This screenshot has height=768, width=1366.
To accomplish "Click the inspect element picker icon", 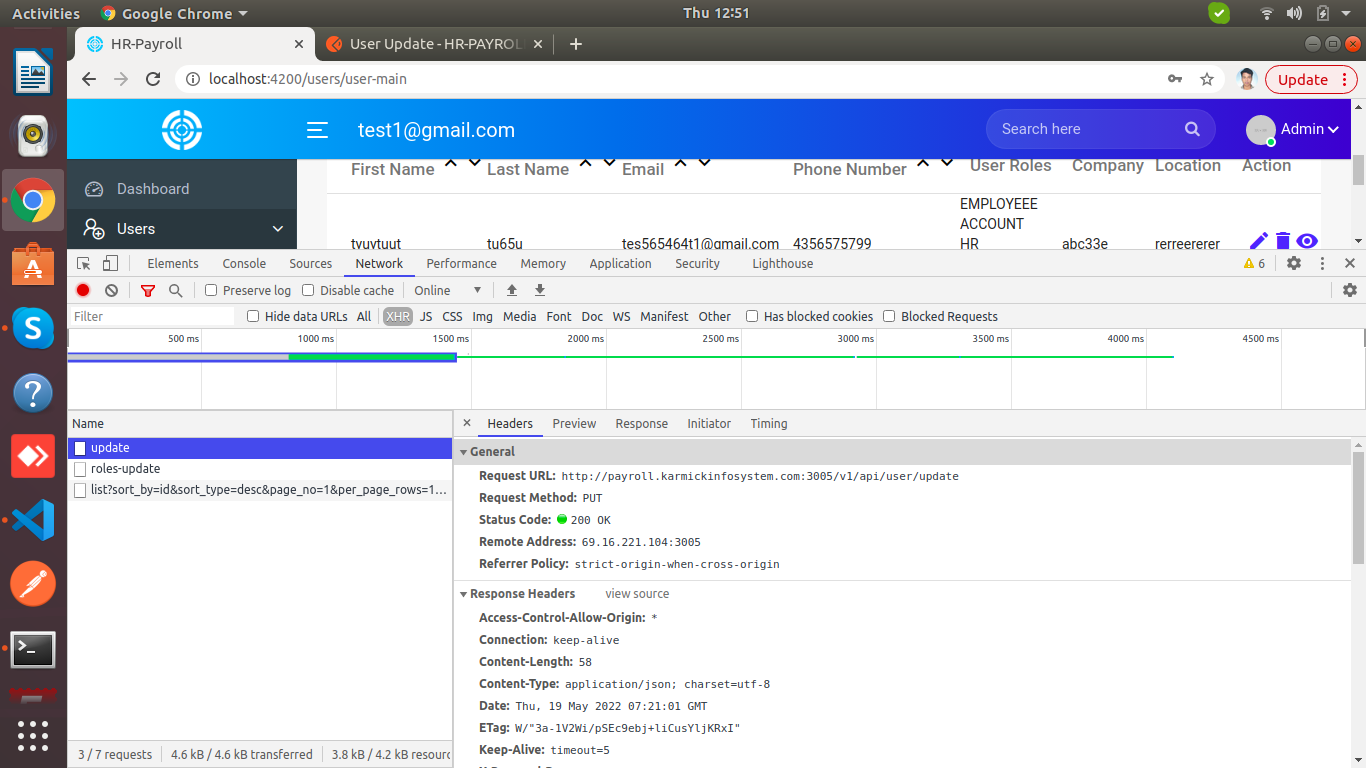I will (84, 263).
